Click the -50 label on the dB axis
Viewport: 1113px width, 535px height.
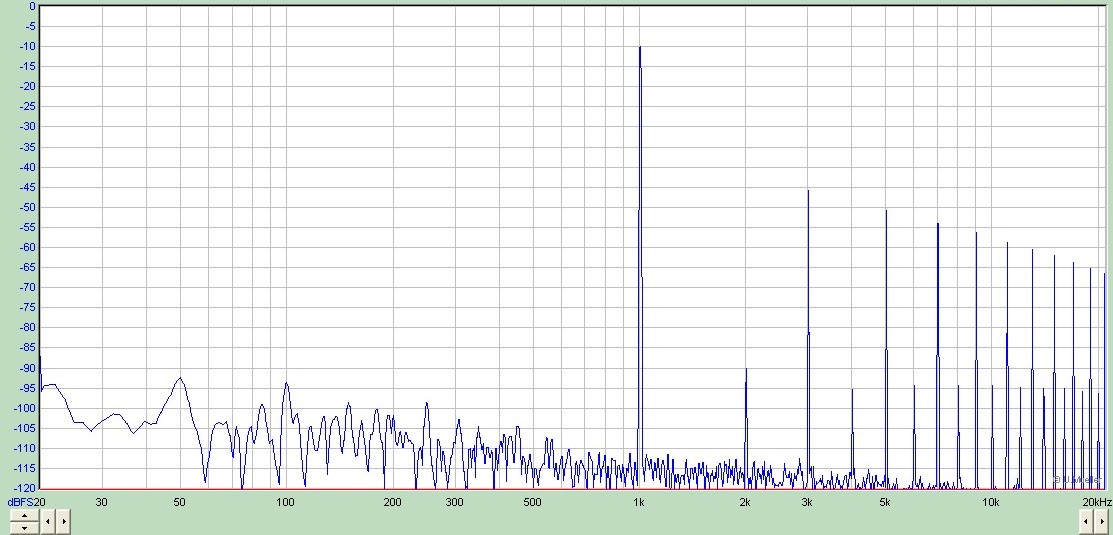coord(27,207)
